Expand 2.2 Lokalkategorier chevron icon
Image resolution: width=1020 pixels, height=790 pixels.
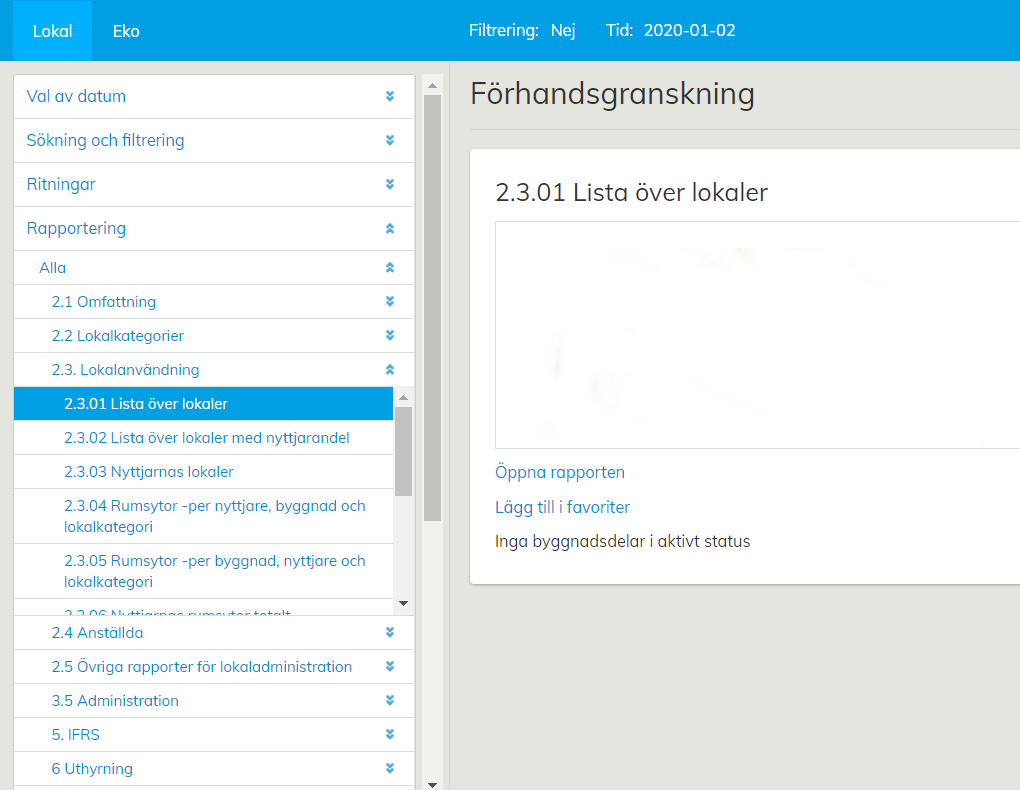(x=390, y=336)
